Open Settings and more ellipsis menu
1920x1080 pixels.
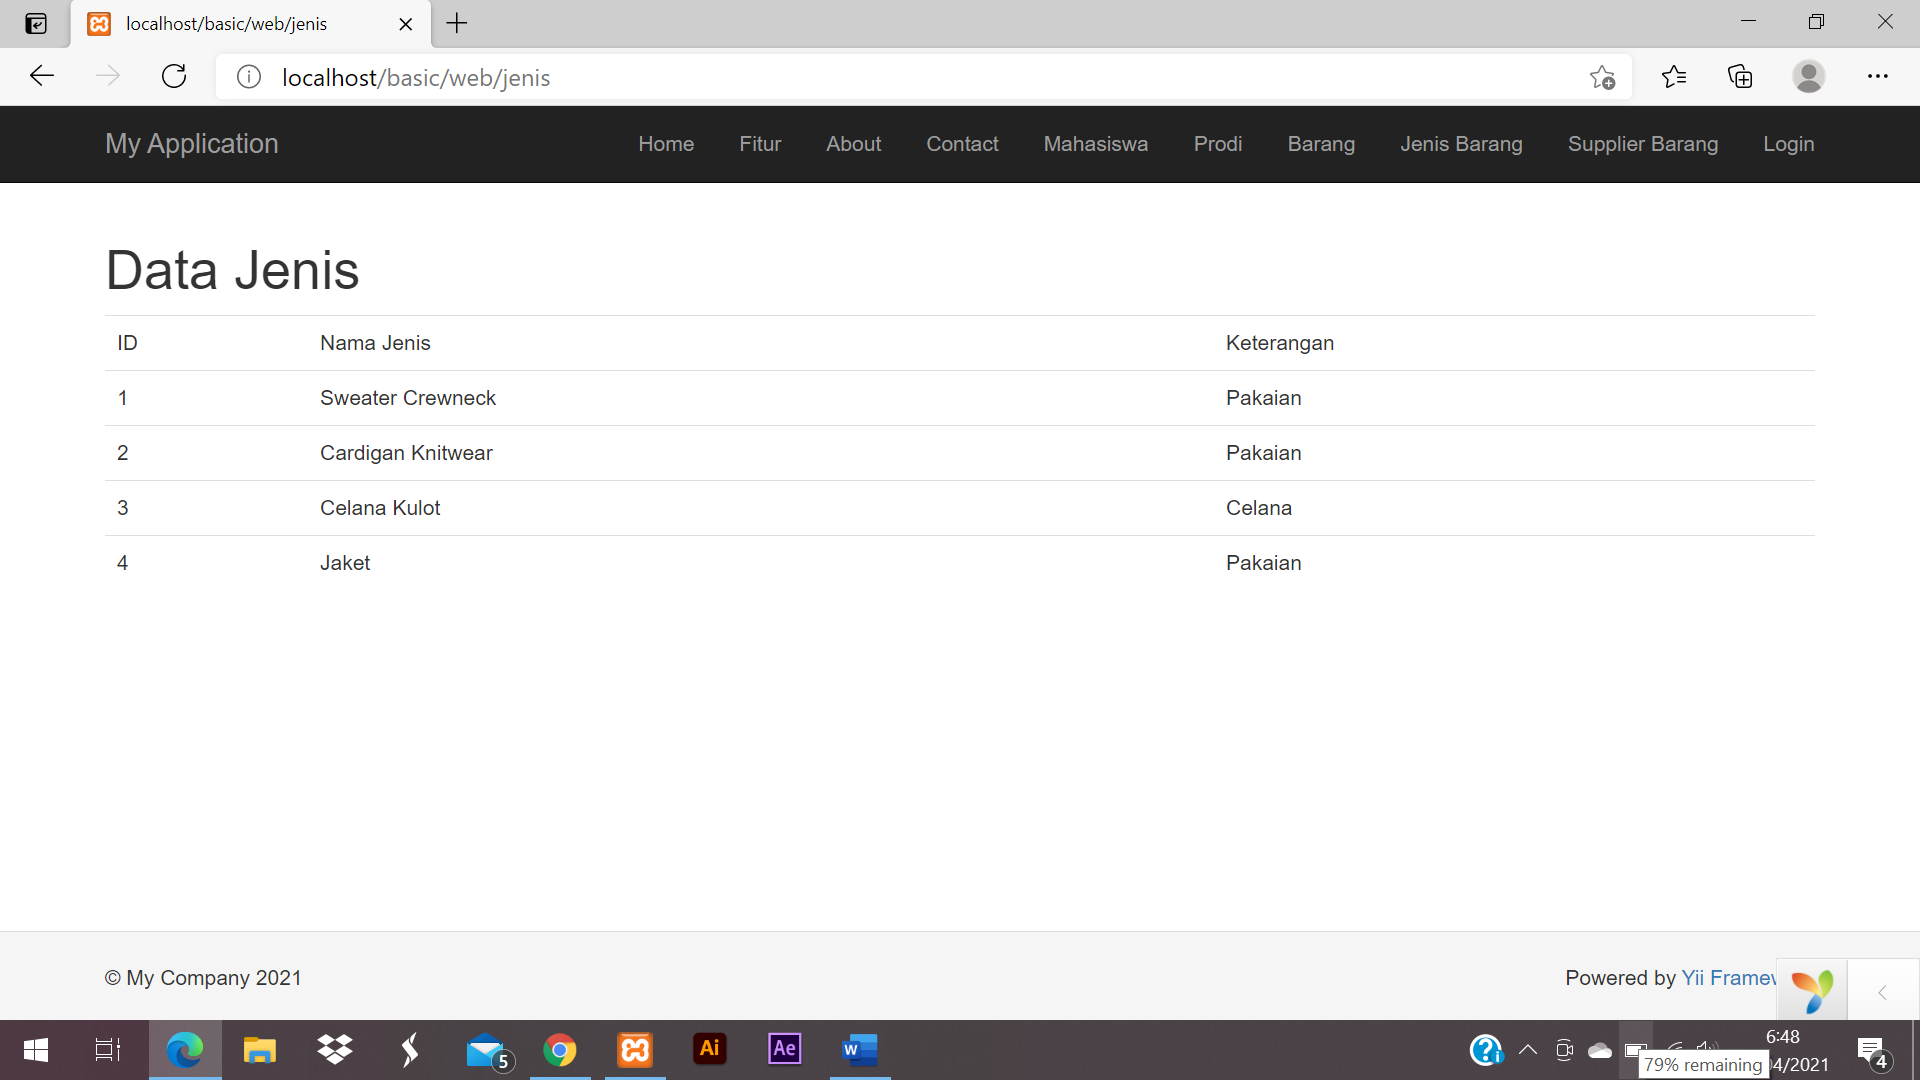click(1877, 77)
